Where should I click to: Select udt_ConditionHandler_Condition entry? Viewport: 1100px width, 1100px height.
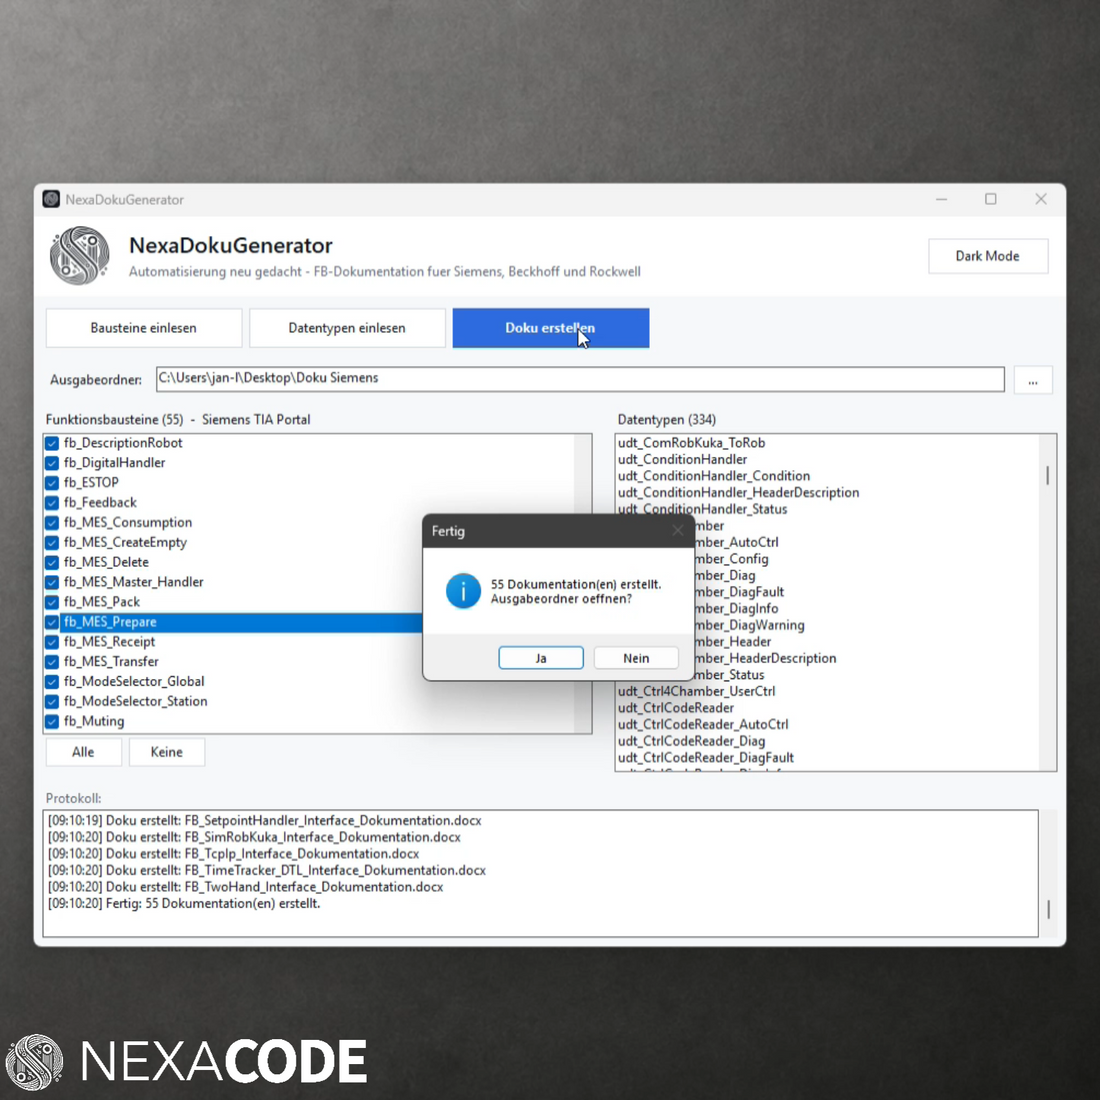(713, 476)
